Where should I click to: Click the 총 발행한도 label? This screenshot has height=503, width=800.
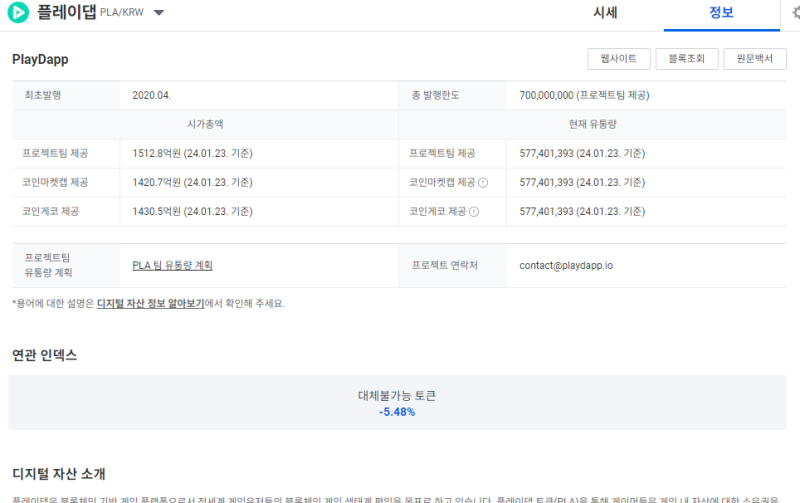tap(435, 95)
